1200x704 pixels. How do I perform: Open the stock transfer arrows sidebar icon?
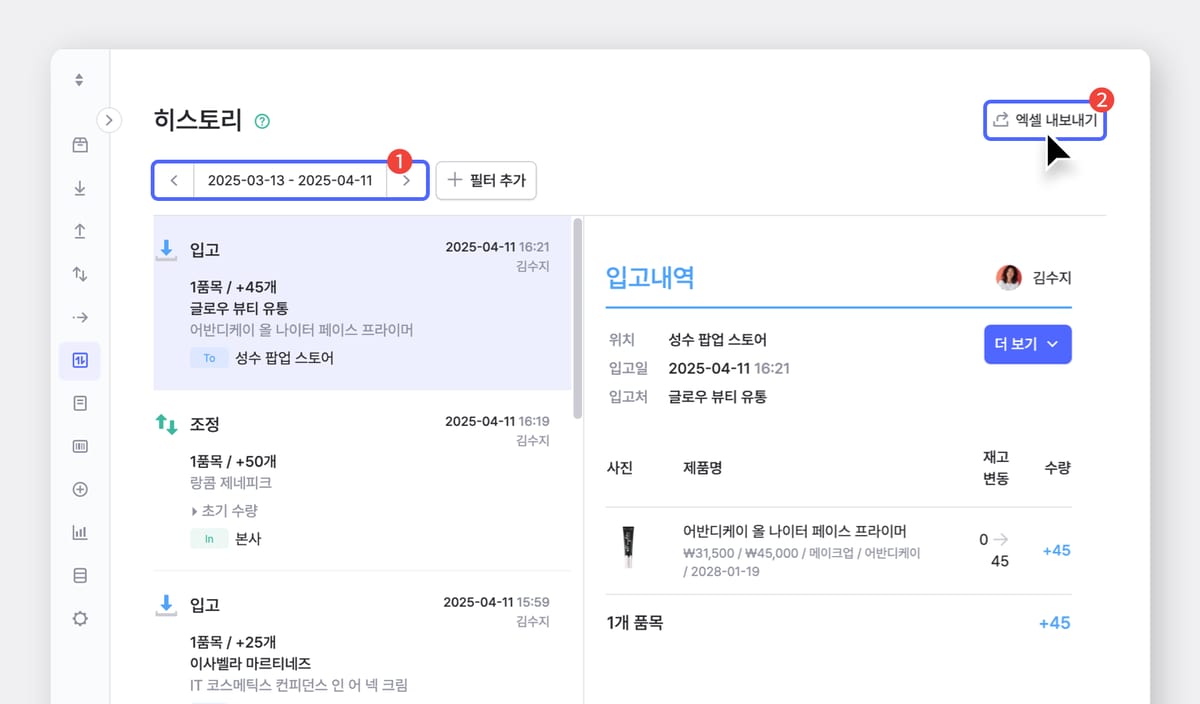79,273
